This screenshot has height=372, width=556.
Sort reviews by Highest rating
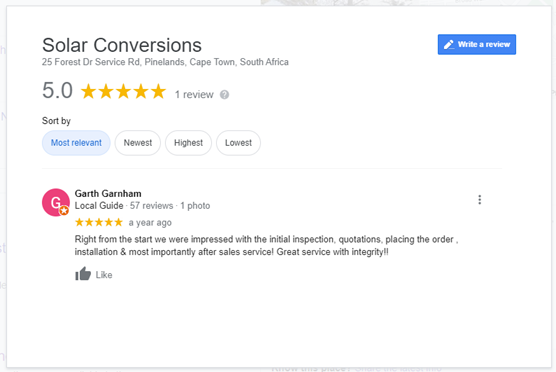tap(188, 143)
